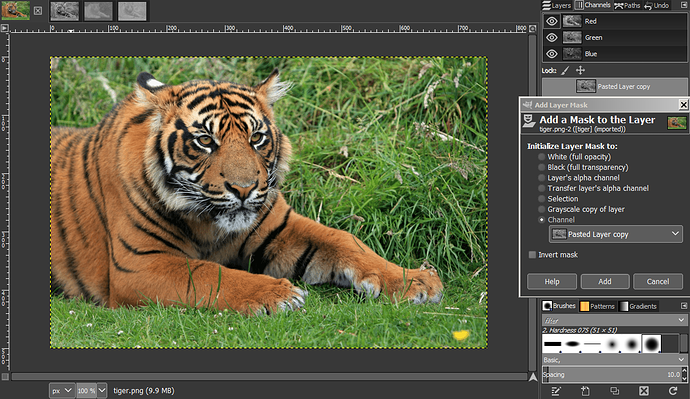Click the horizontal canvas scrollbar
The height and width of the screenshot is (399, 690).
(269, 377)
